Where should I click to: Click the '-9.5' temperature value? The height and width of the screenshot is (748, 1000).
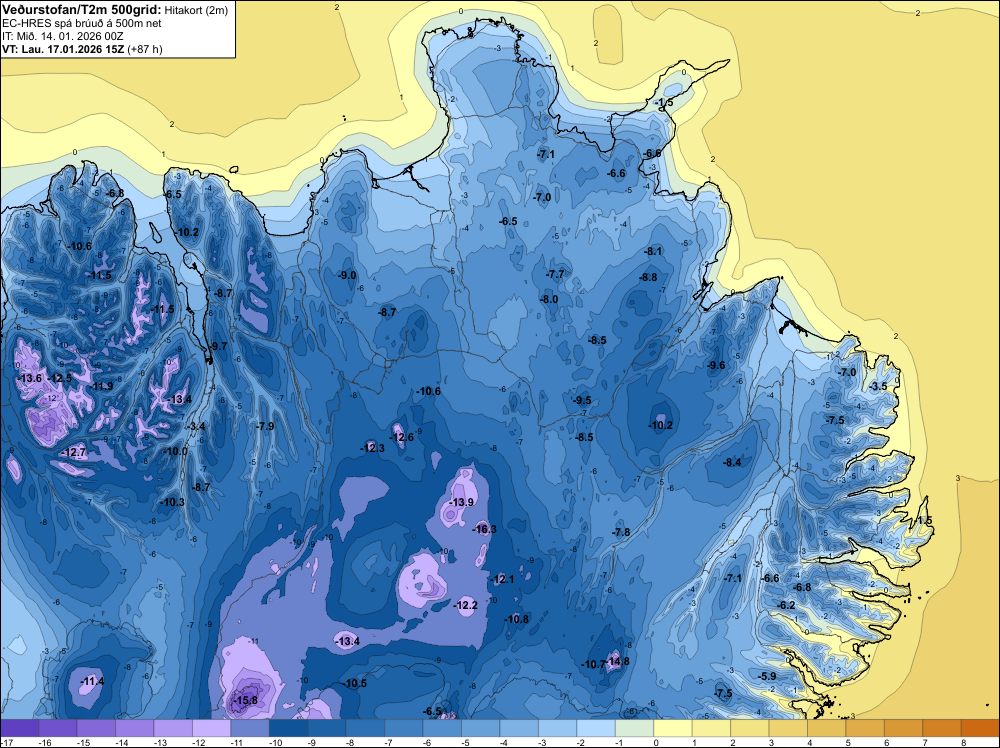[582, 400]
